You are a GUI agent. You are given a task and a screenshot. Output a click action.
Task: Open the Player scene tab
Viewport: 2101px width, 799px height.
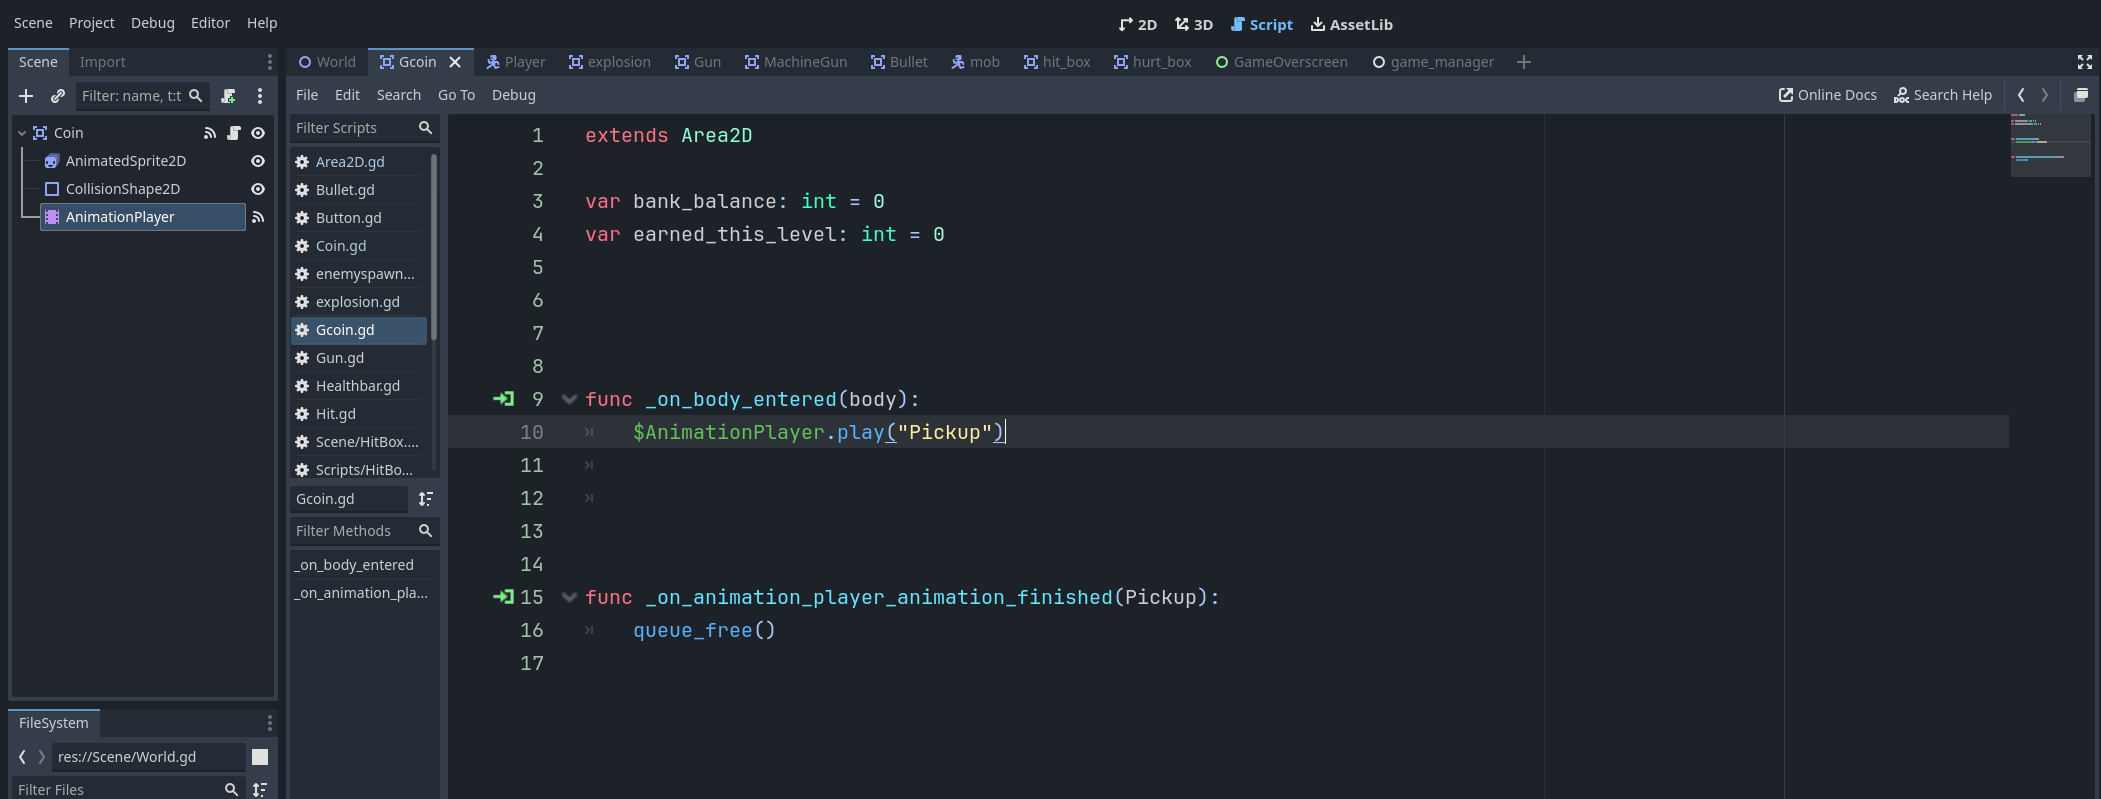[515, 62]
